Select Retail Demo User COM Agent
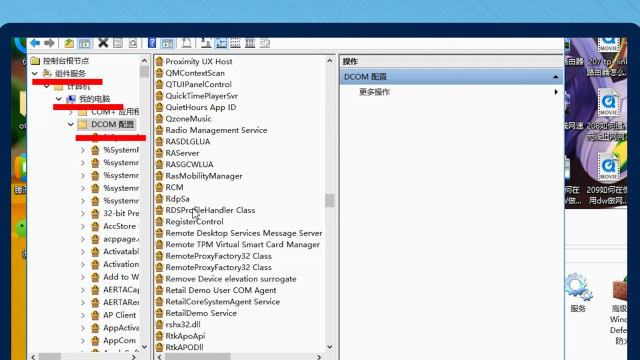Viewport: 640px width, 360px height. coord(221,290)
